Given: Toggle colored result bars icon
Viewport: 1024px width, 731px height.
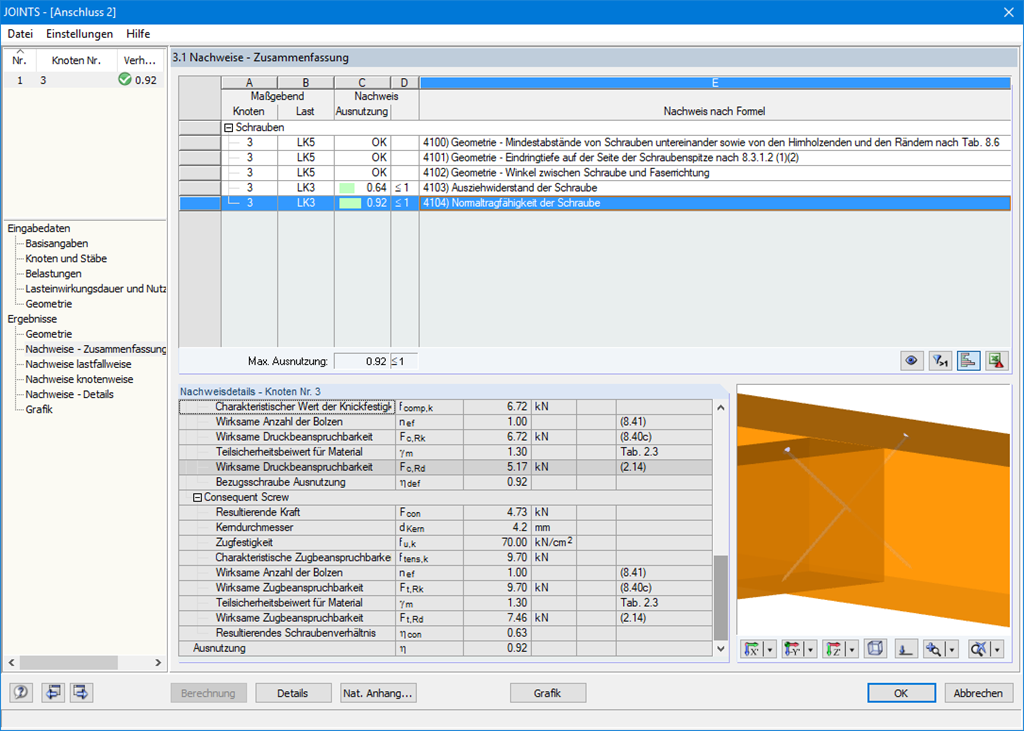Looking at the screenshot, I should tap(968, 361).
